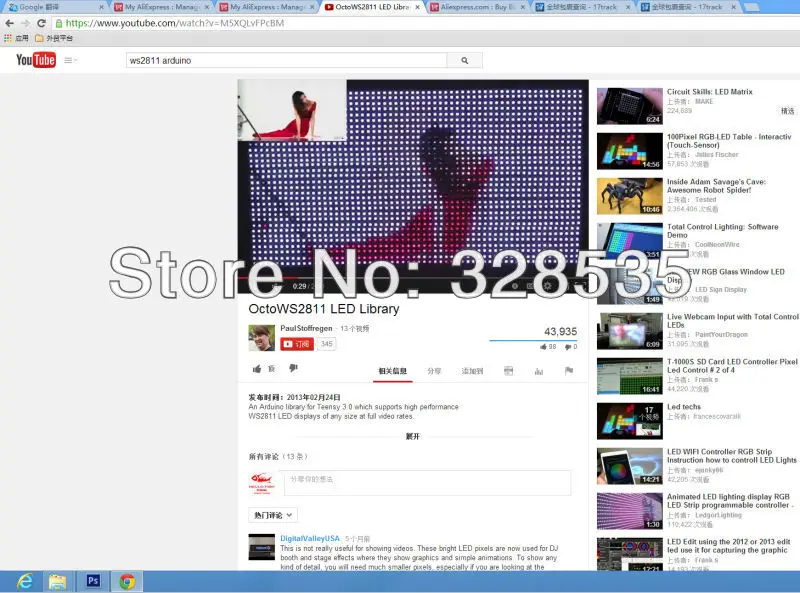Click the 345 subscriber count
The width and height of the screenshot is (800, 593).
(327, 344)
